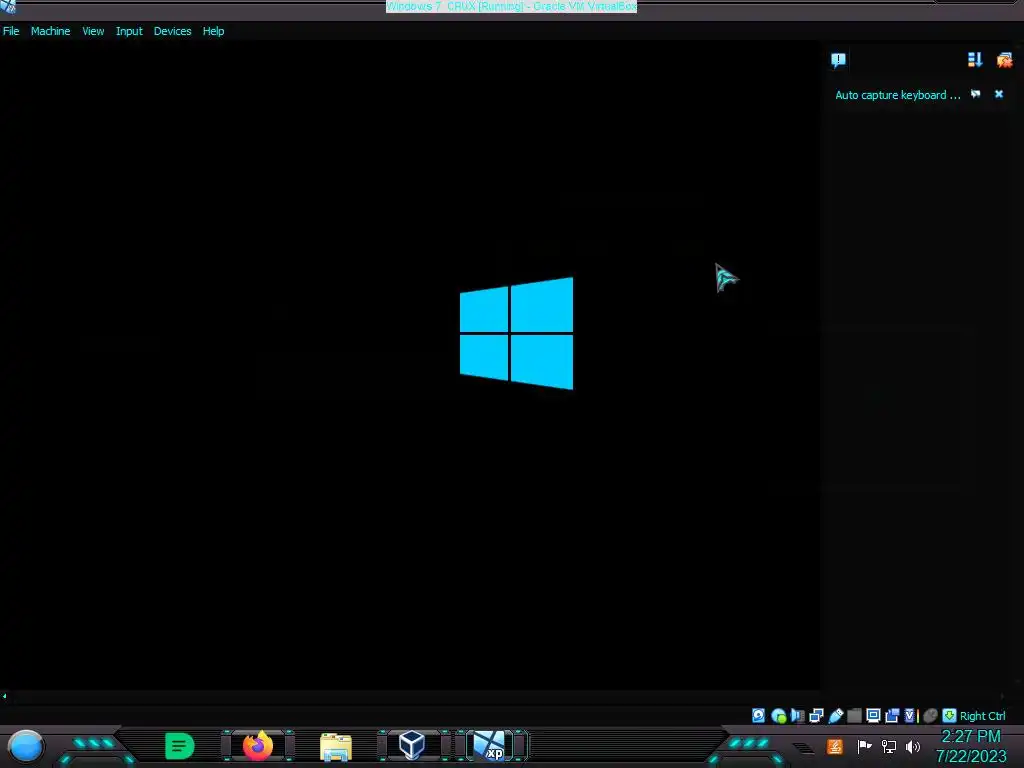Click the screen recording status icon
The image size is (1024, 768).
coord(892,716)
